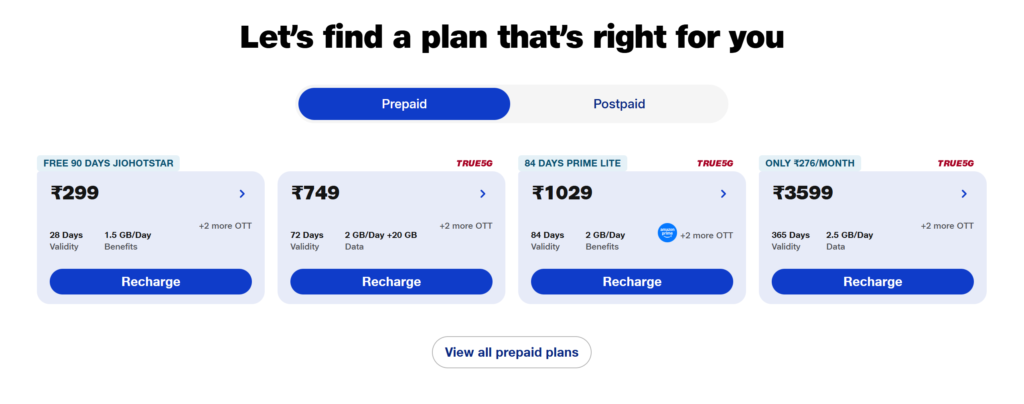The height and width of the screenshot is (404, 1024).
Task: Click TRUE5G logo above ₹3599 plan
Action: 955,164
